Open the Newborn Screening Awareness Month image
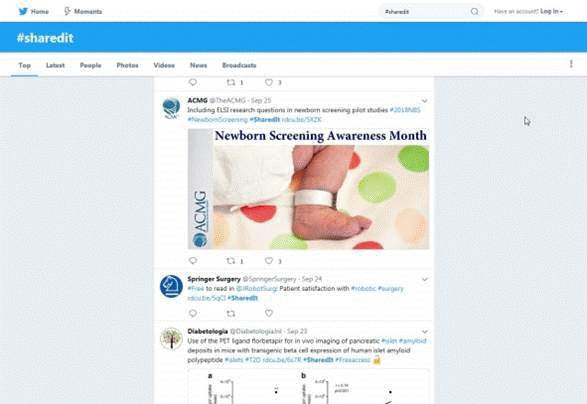The height and width of the screenshot is (404, 587). pyautogui.click(x=308, y=189)
